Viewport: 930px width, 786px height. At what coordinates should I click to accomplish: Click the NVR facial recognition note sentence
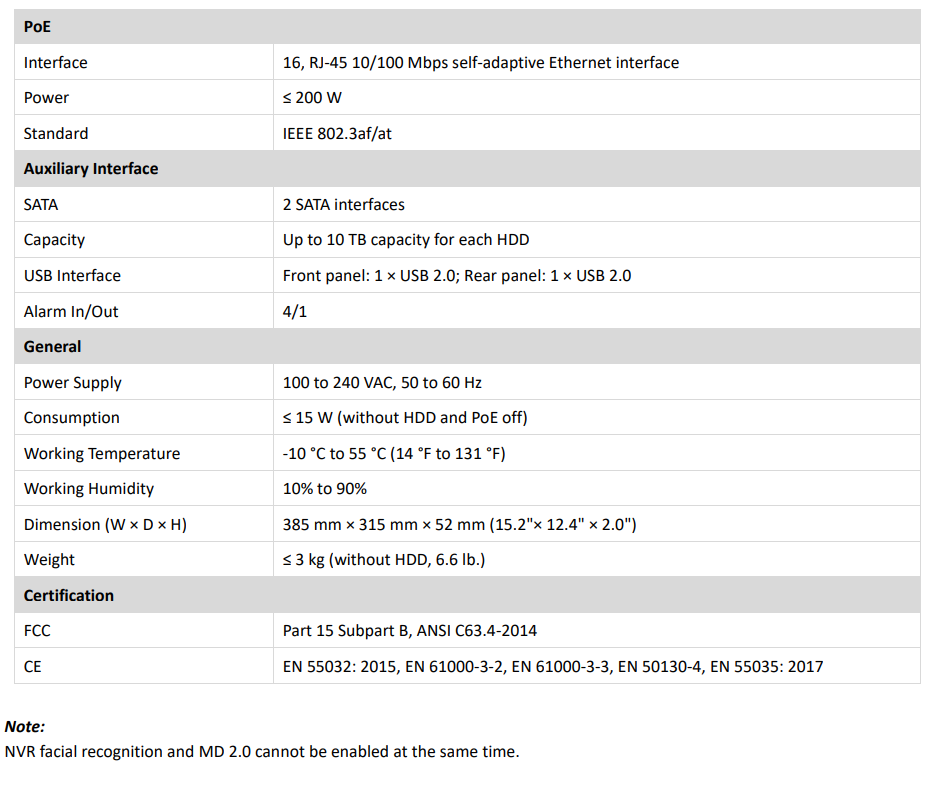tap(262, 752)
